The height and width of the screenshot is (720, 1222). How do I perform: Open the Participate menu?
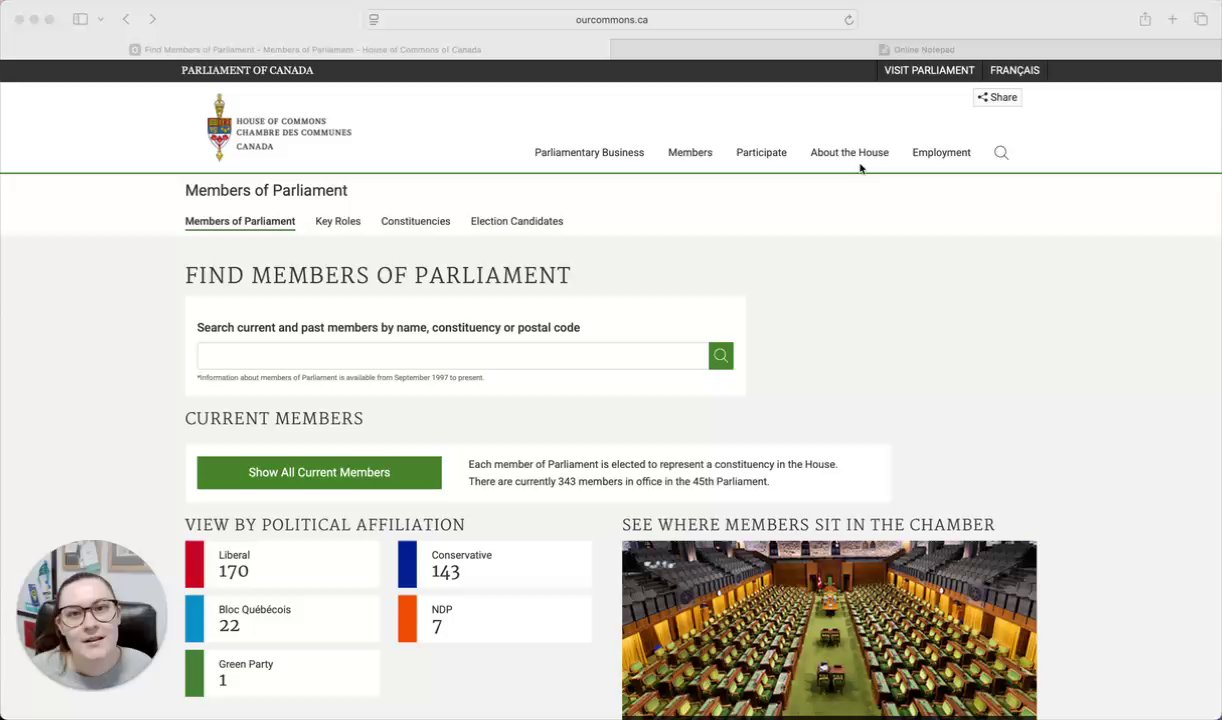click(x=761, y=152)
